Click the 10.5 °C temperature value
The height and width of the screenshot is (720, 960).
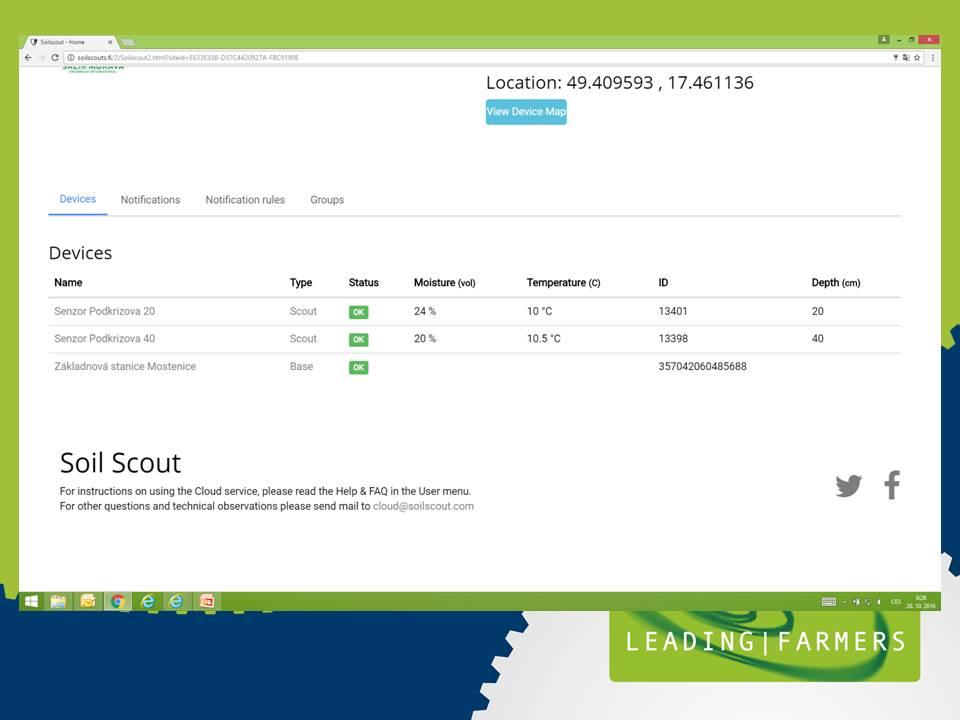[x=544, y=339]
